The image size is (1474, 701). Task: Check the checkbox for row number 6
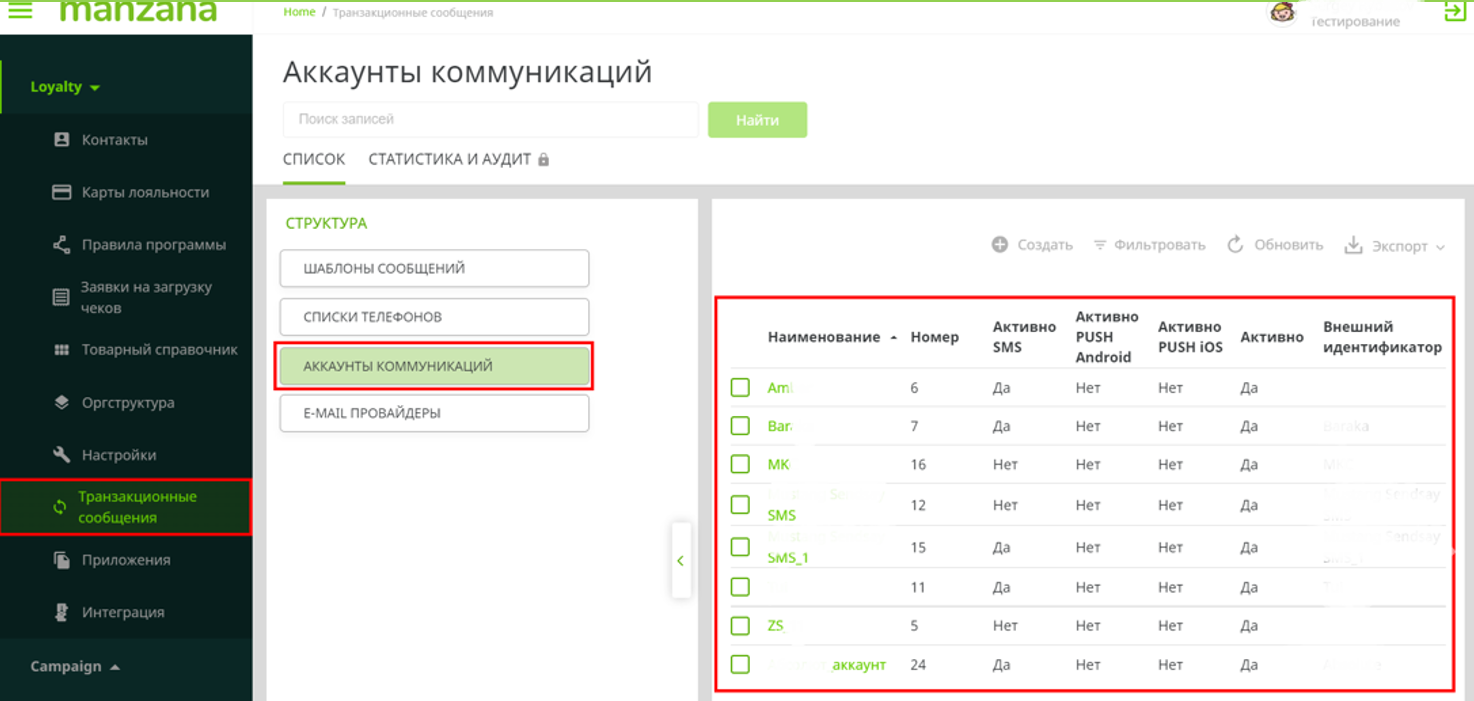(740, 388)
